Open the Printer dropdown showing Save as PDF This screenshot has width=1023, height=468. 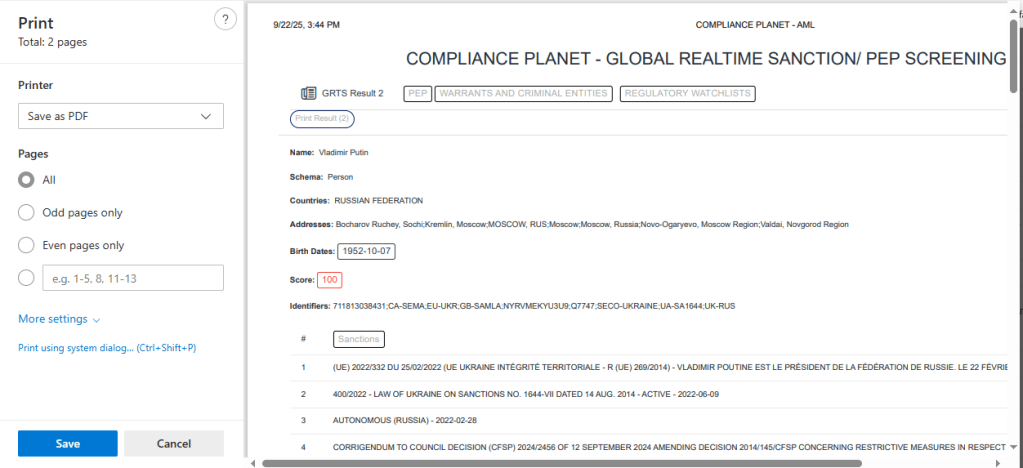[x=120, y=116]
